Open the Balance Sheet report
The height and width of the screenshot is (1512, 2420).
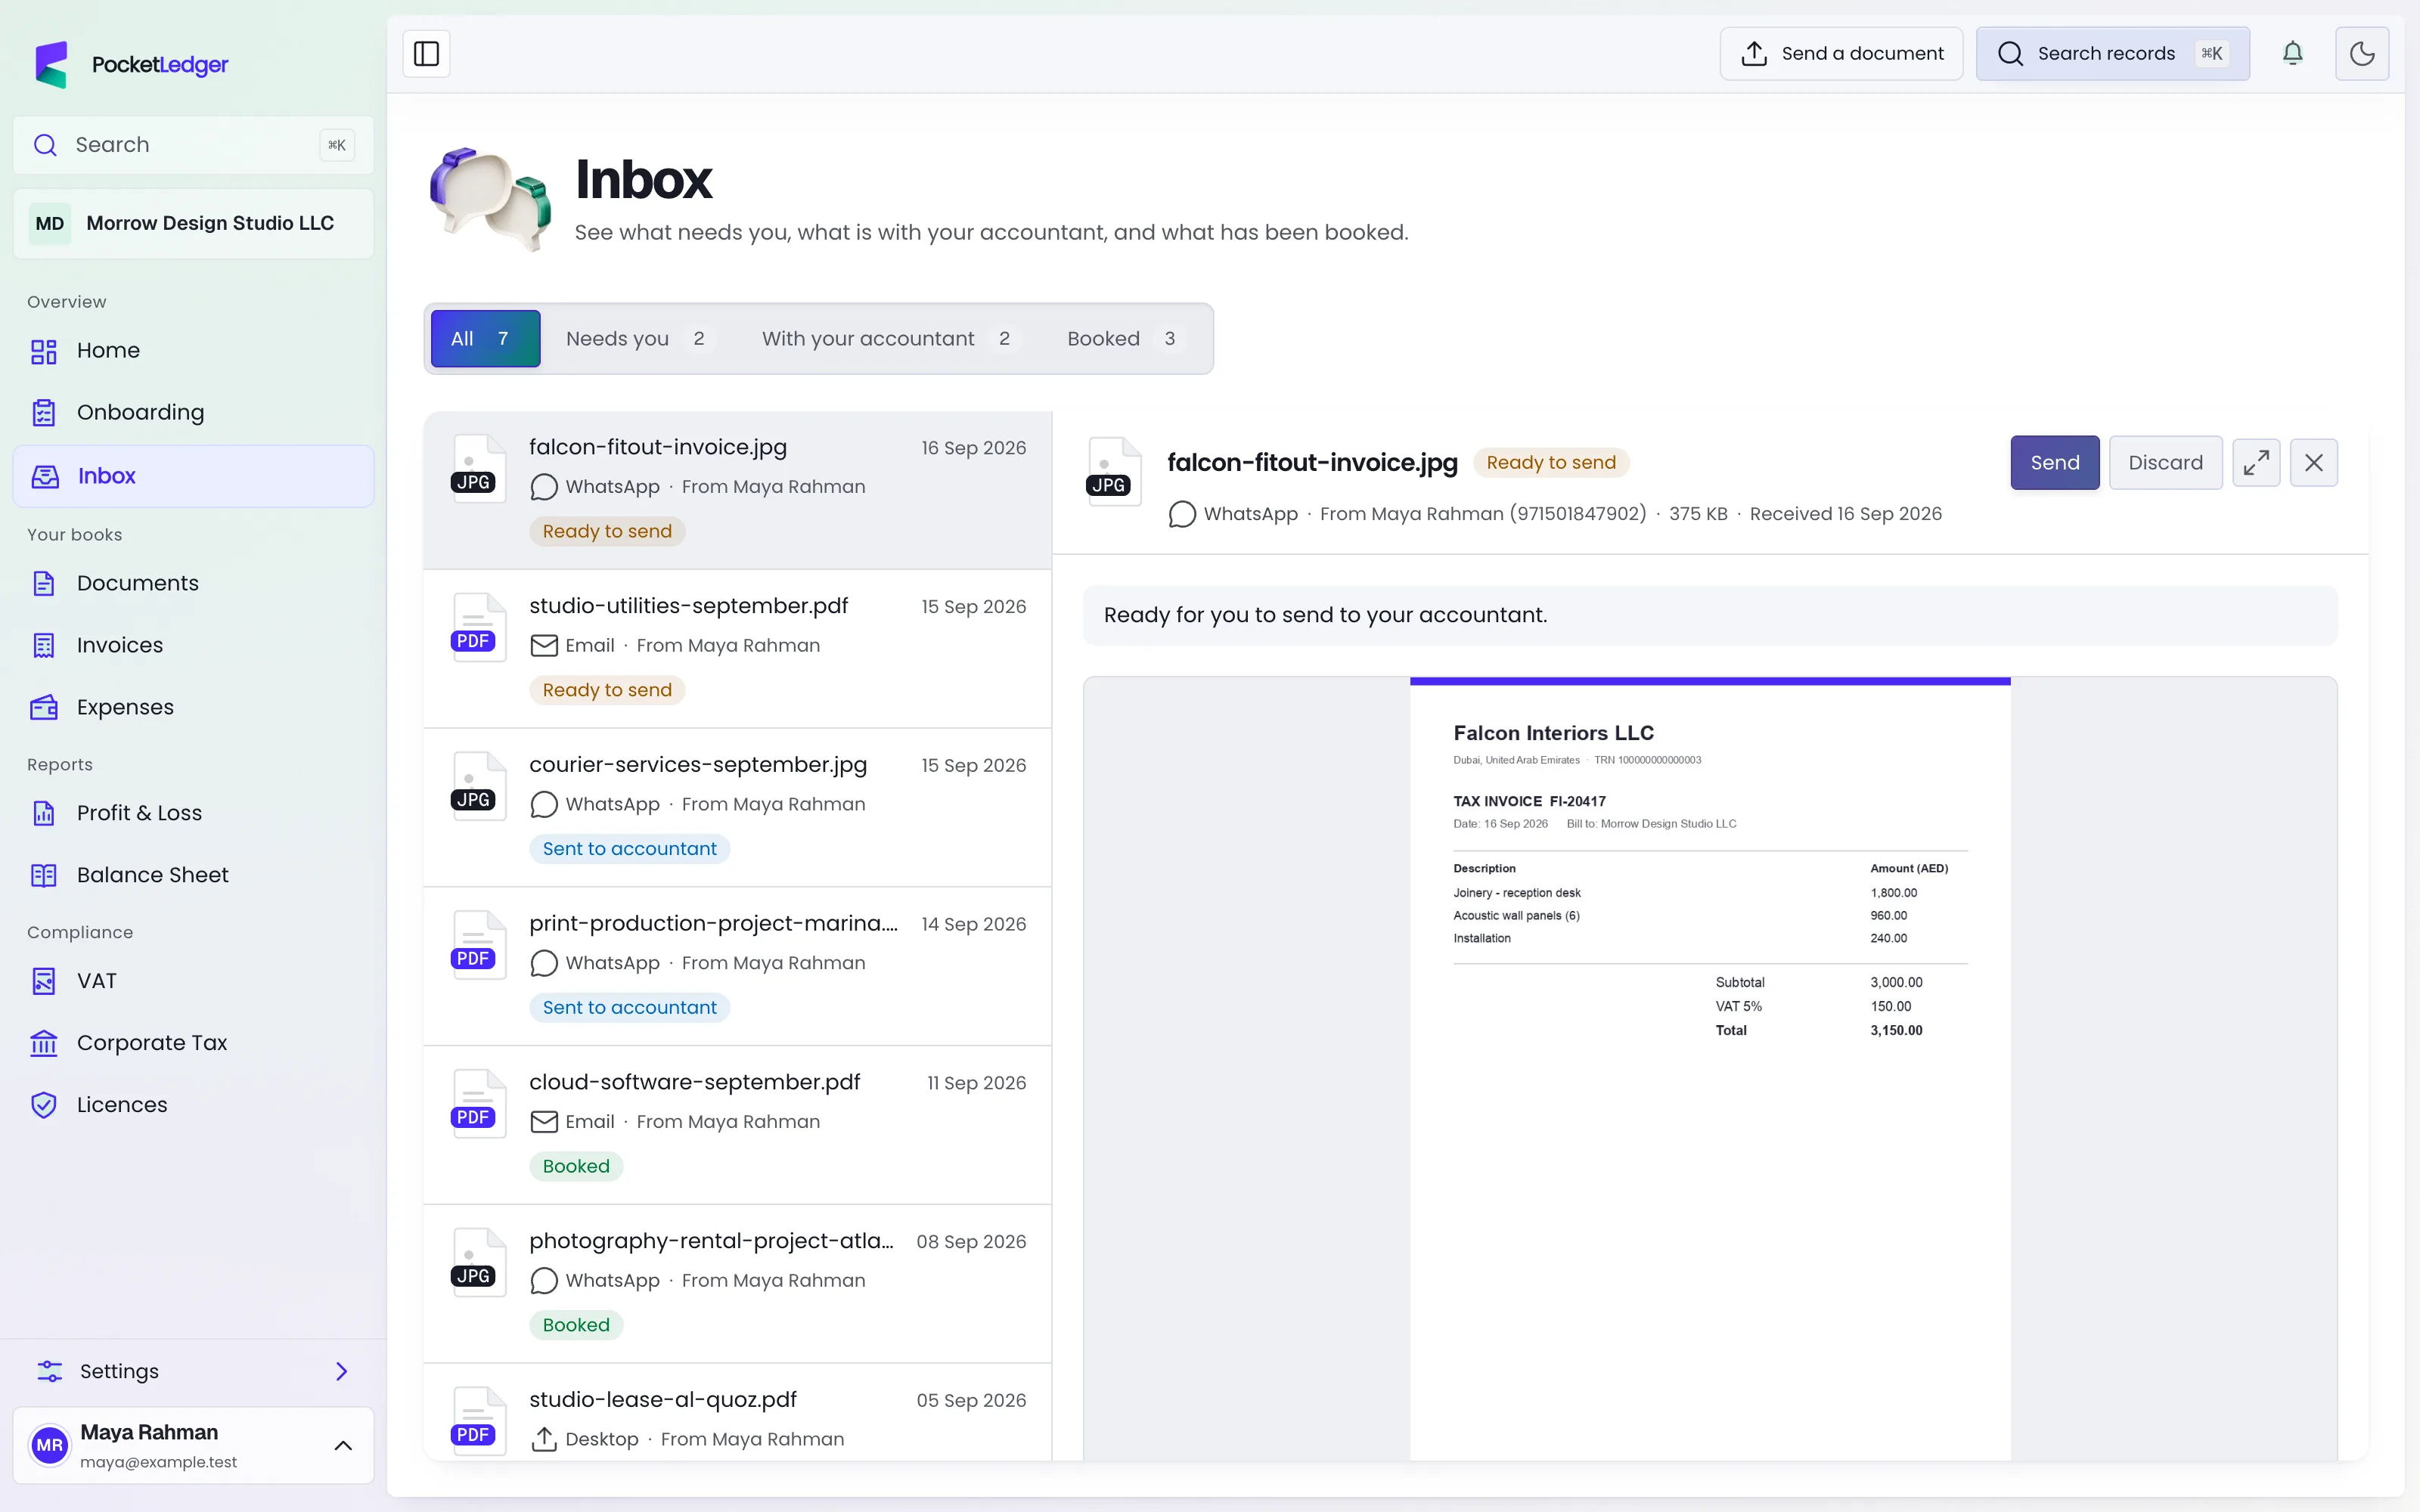point(193,875)
